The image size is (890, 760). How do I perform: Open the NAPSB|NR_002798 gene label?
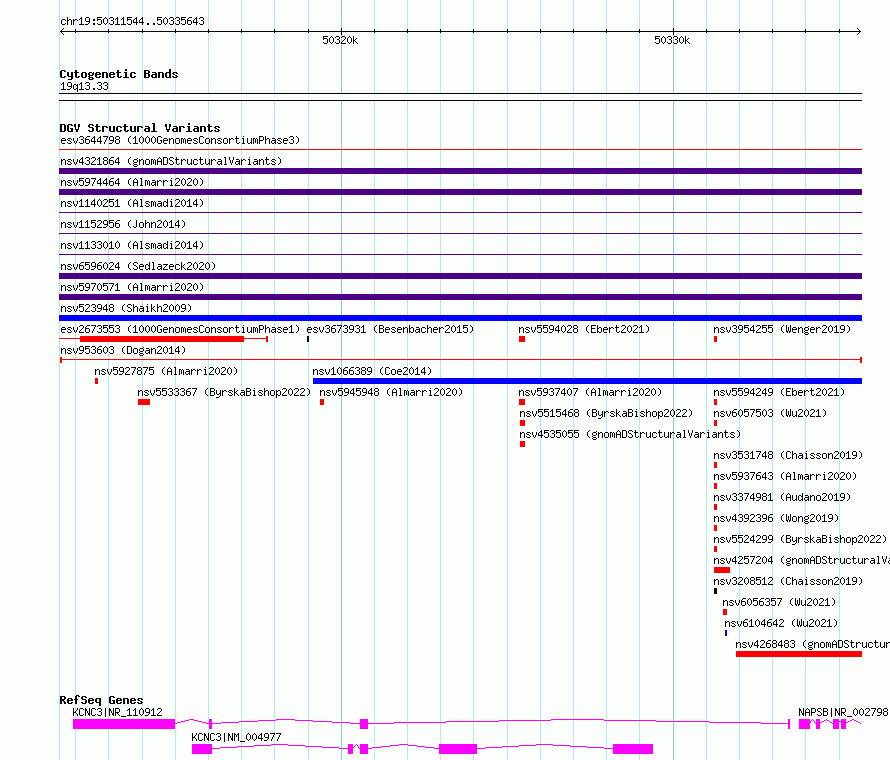(842, 712)
